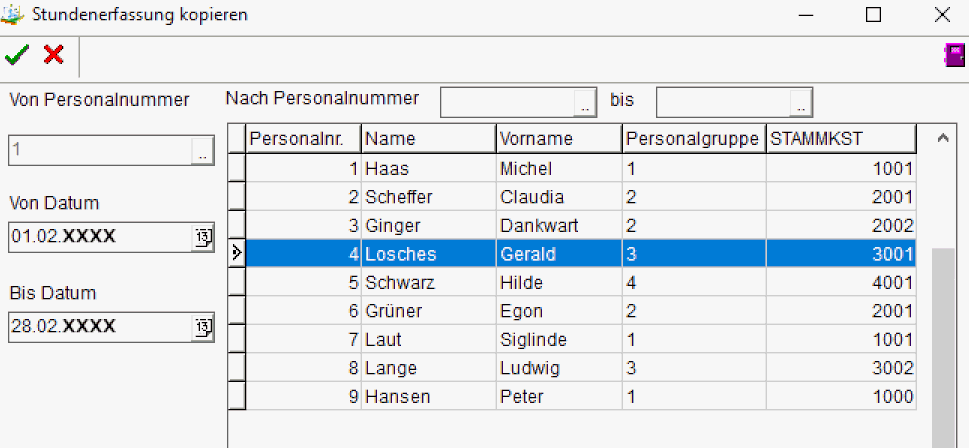This screenshot has width=969, height=448.
Task: Click the vertical scrollbar thumb
Action: [942, 347]
